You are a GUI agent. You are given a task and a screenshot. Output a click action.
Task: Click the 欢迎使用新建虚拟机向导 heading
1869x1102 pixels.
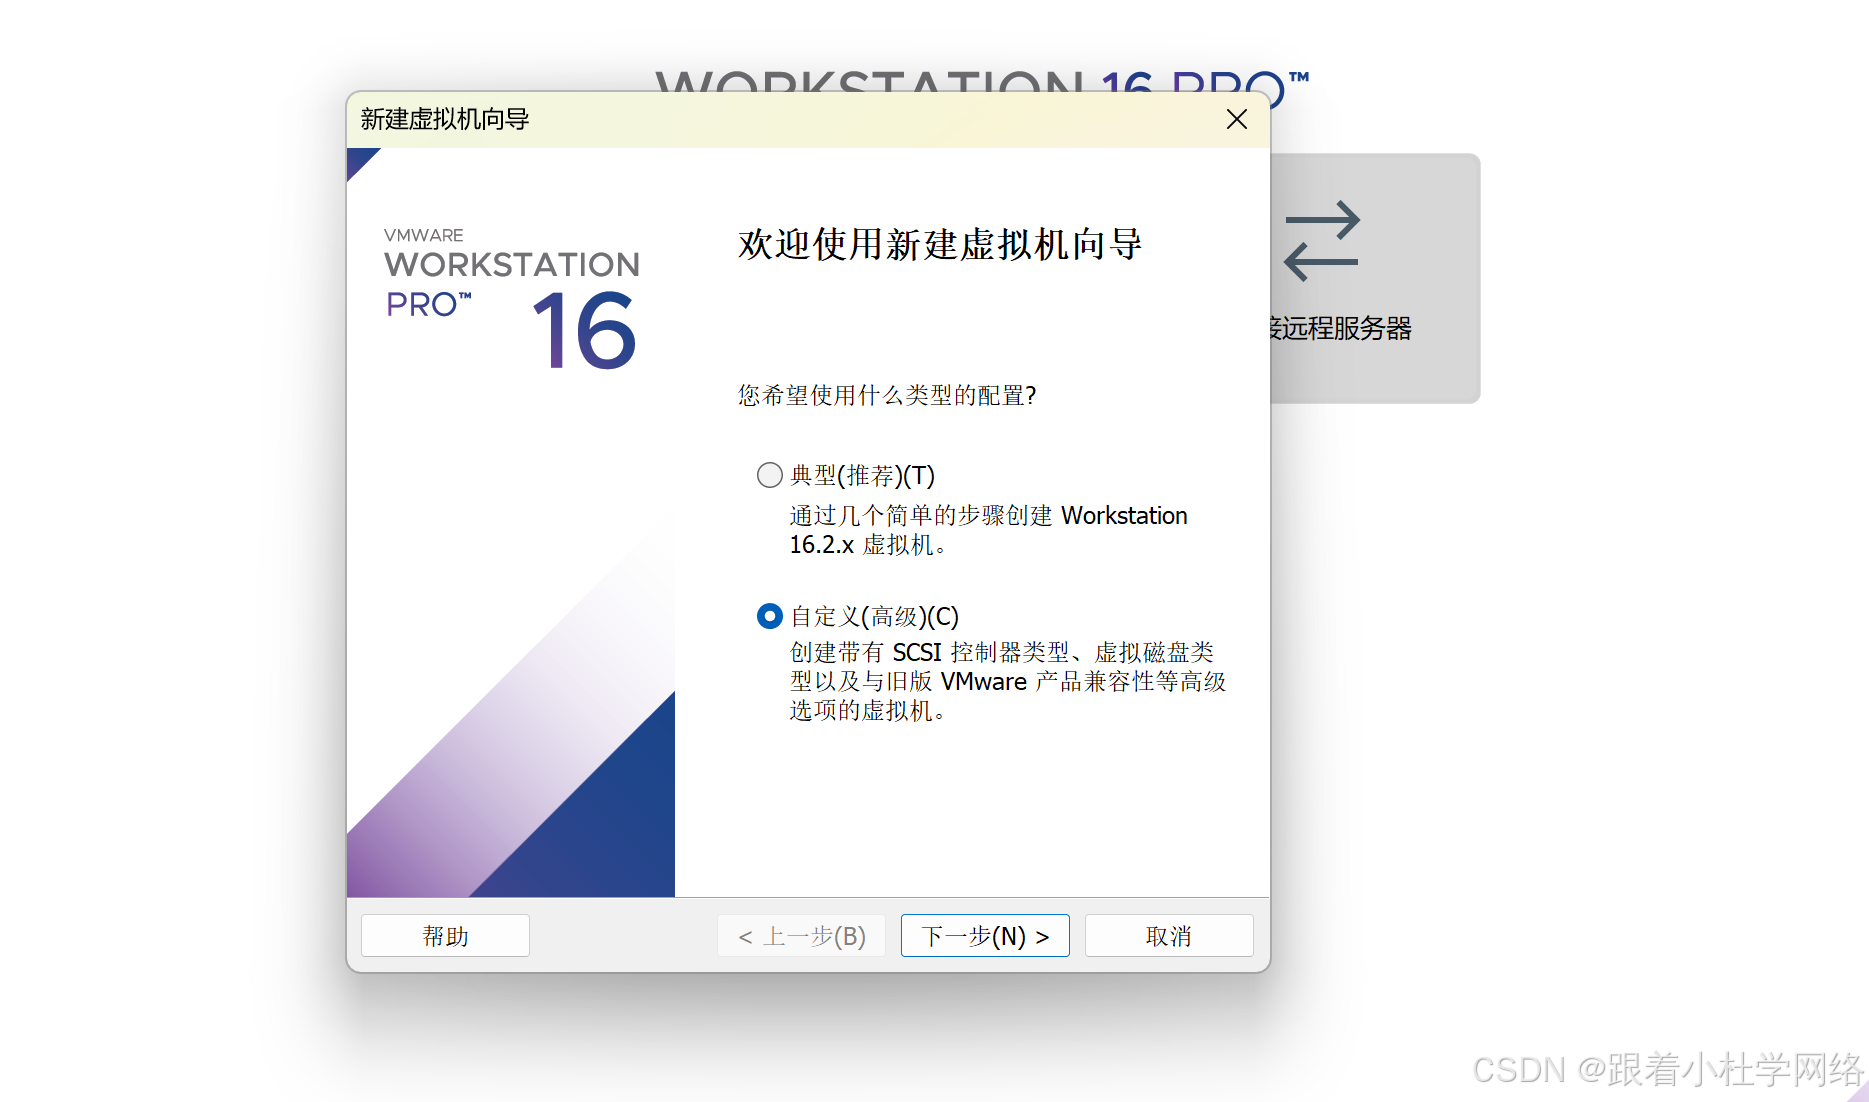coord(940,244)
